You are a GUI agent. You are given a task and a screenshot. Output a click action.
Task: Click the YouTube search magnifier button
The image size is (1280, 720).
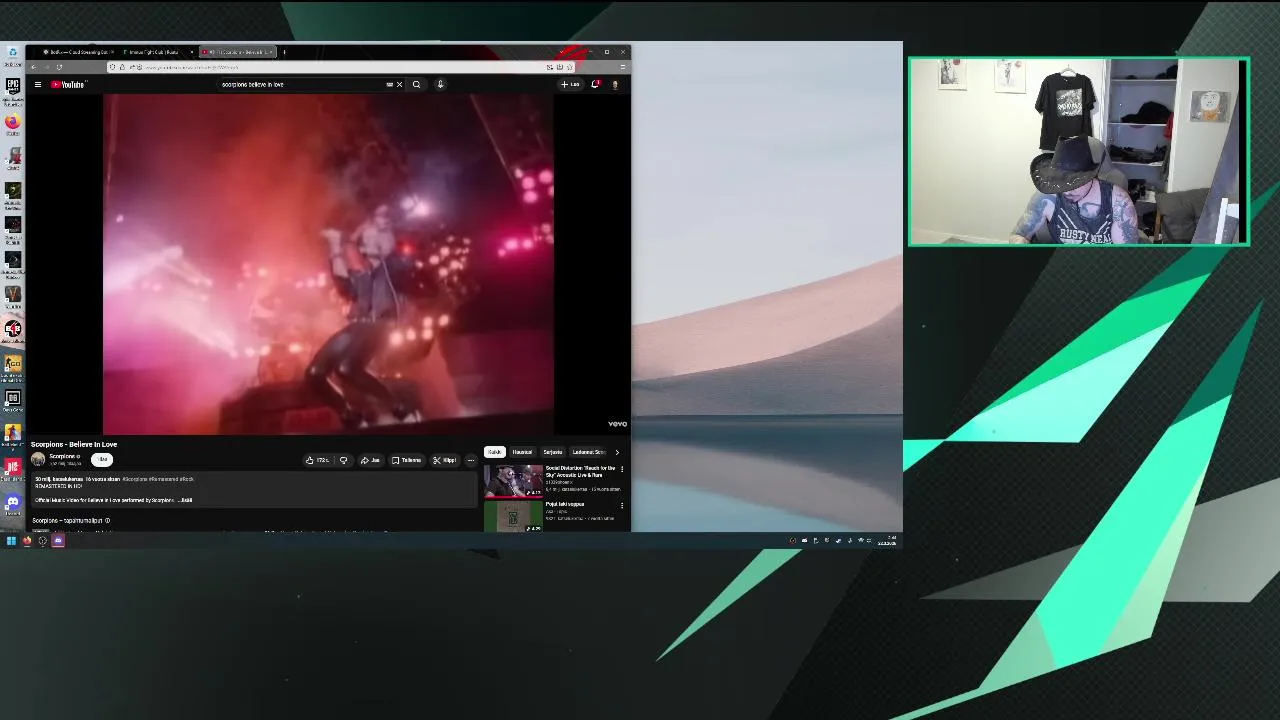[416, 84]
